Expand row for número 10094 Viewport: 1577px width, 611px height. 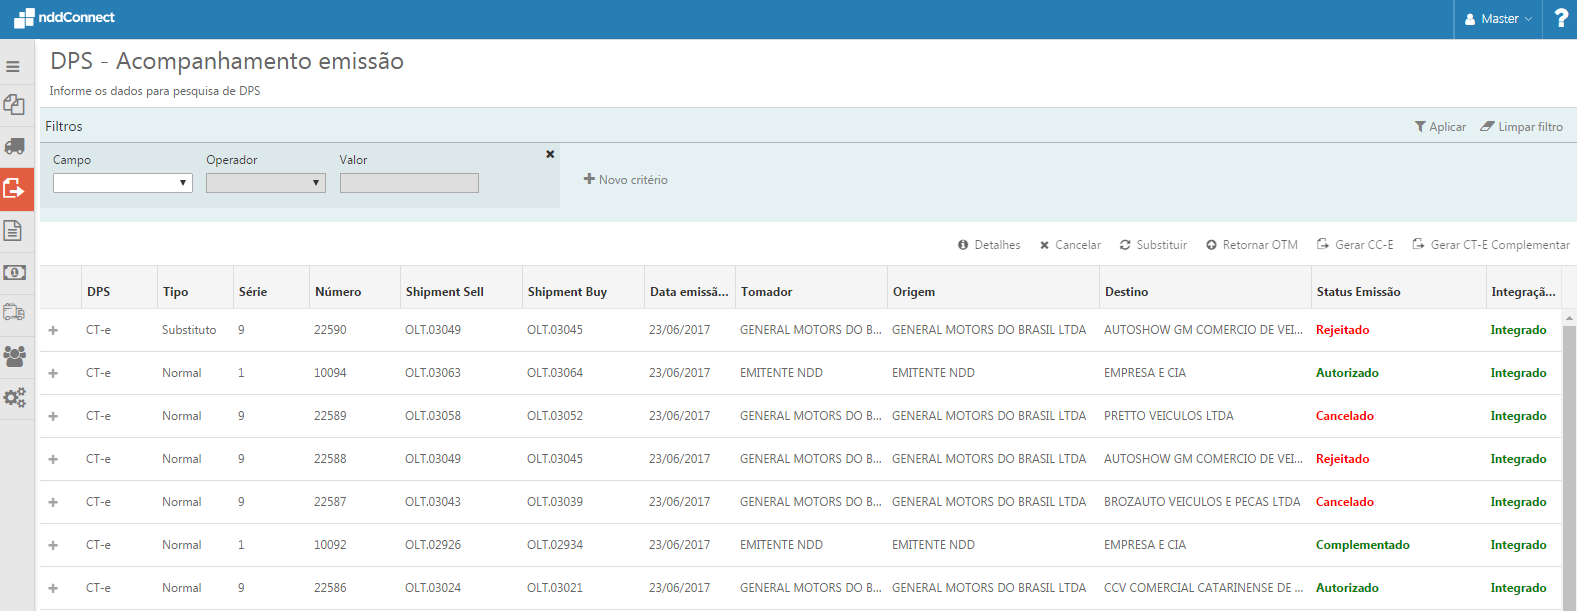(53, 373)
